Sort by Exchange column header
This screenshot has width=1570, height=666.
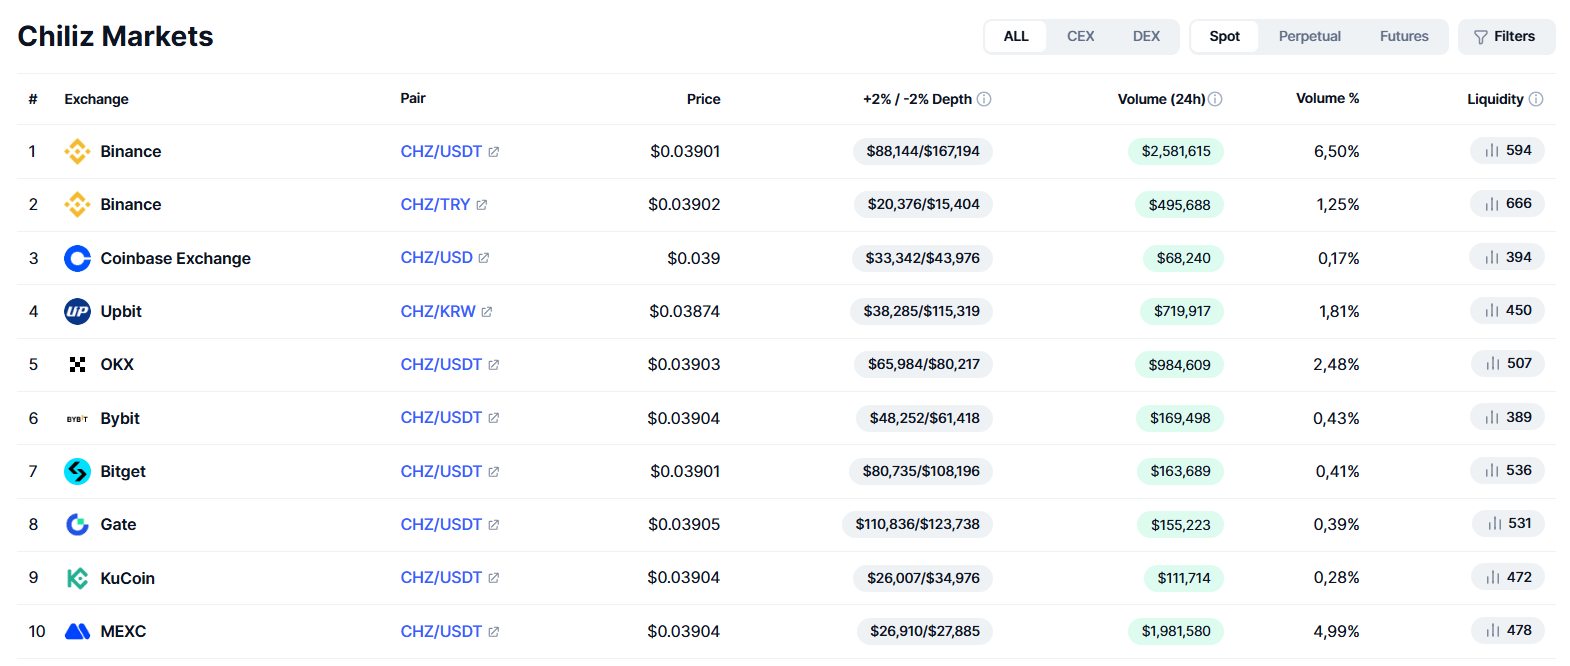[x=96, y=99]
